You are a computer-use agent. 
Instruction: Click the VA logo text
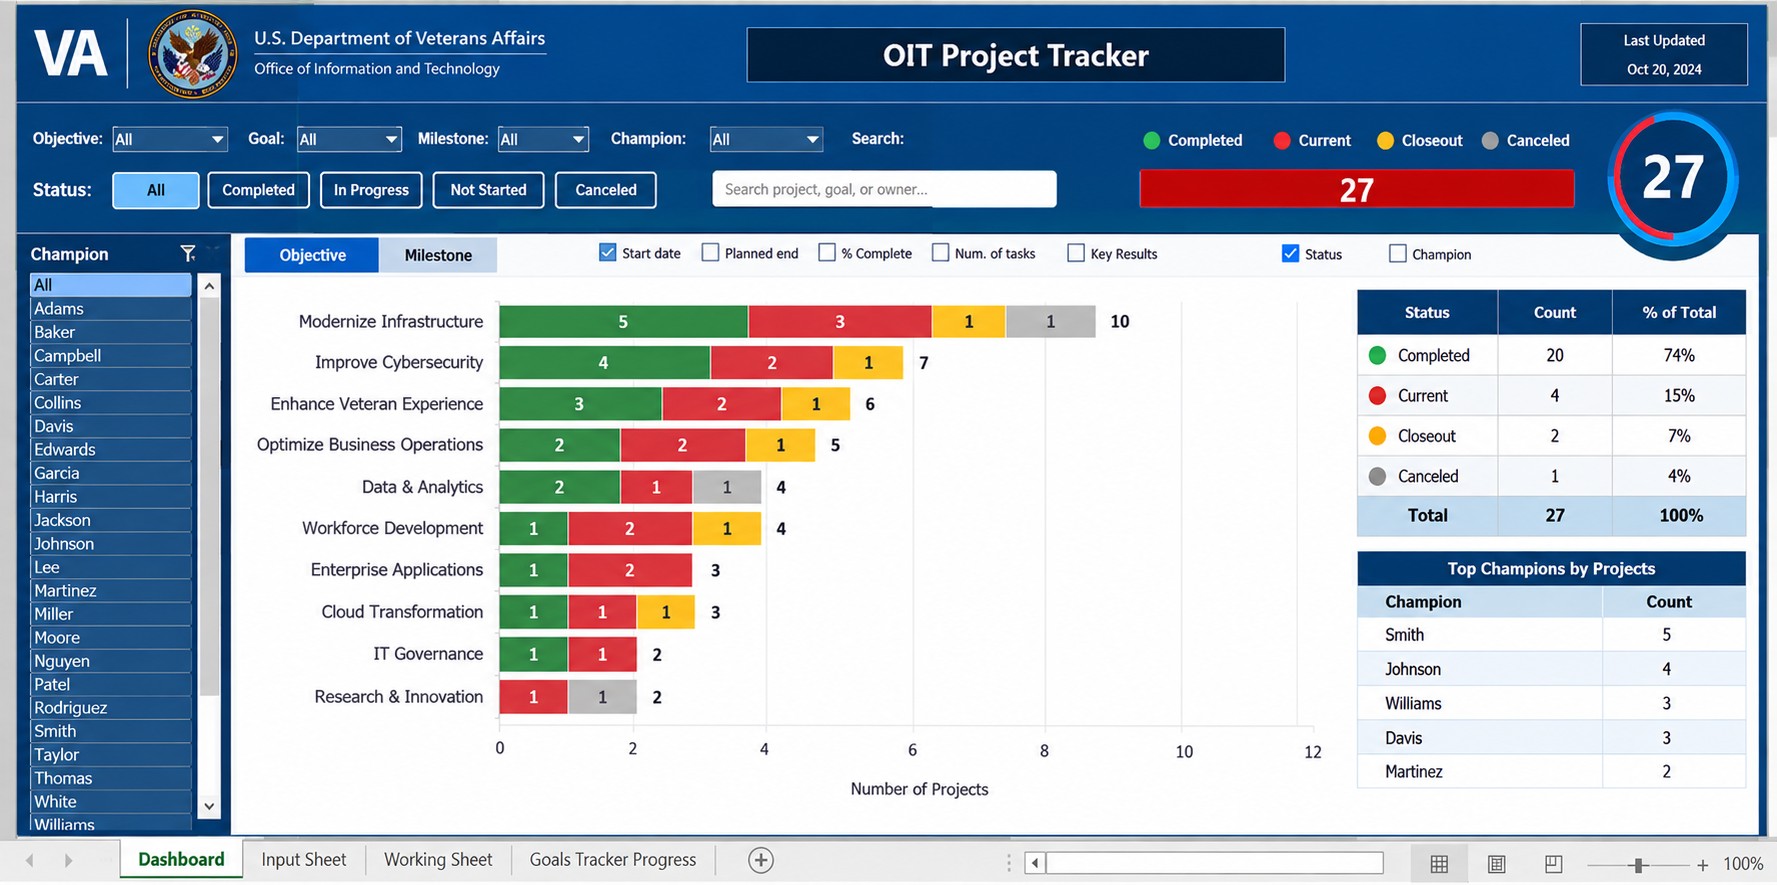[x=70, y=54]
